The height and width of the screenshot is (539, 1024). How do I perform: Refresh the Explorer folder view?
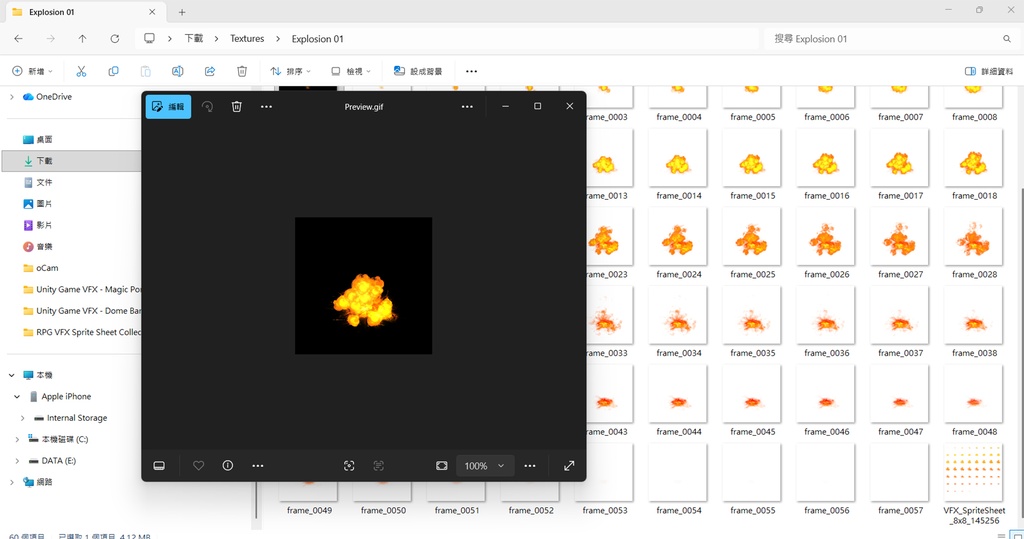pos(114,39)
